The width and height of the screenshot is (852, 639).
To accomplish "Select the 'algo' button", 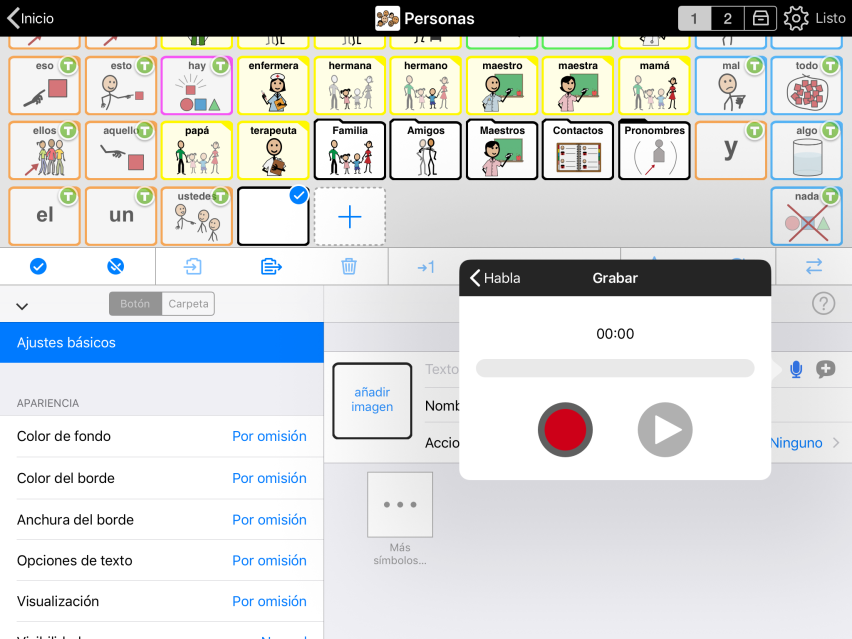I will 806,151.
